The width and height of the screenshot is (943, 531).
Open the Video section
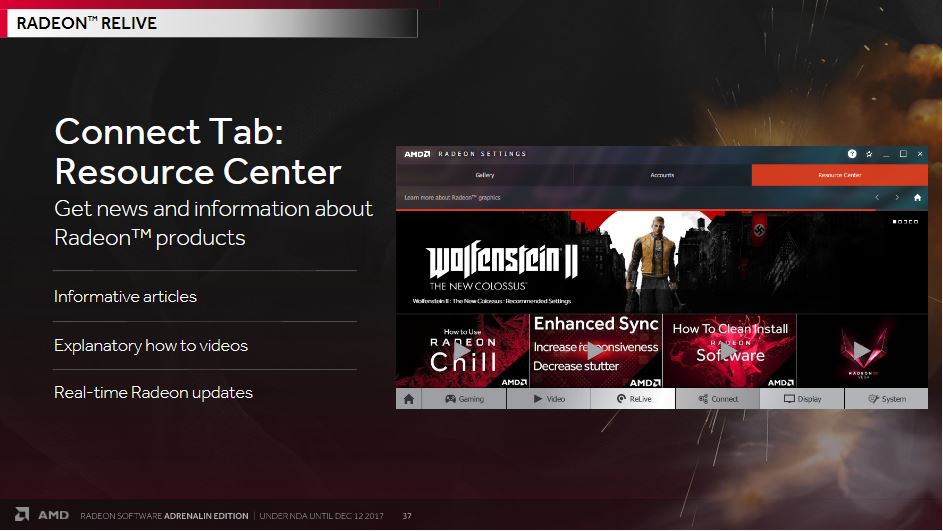click(549, 399)
